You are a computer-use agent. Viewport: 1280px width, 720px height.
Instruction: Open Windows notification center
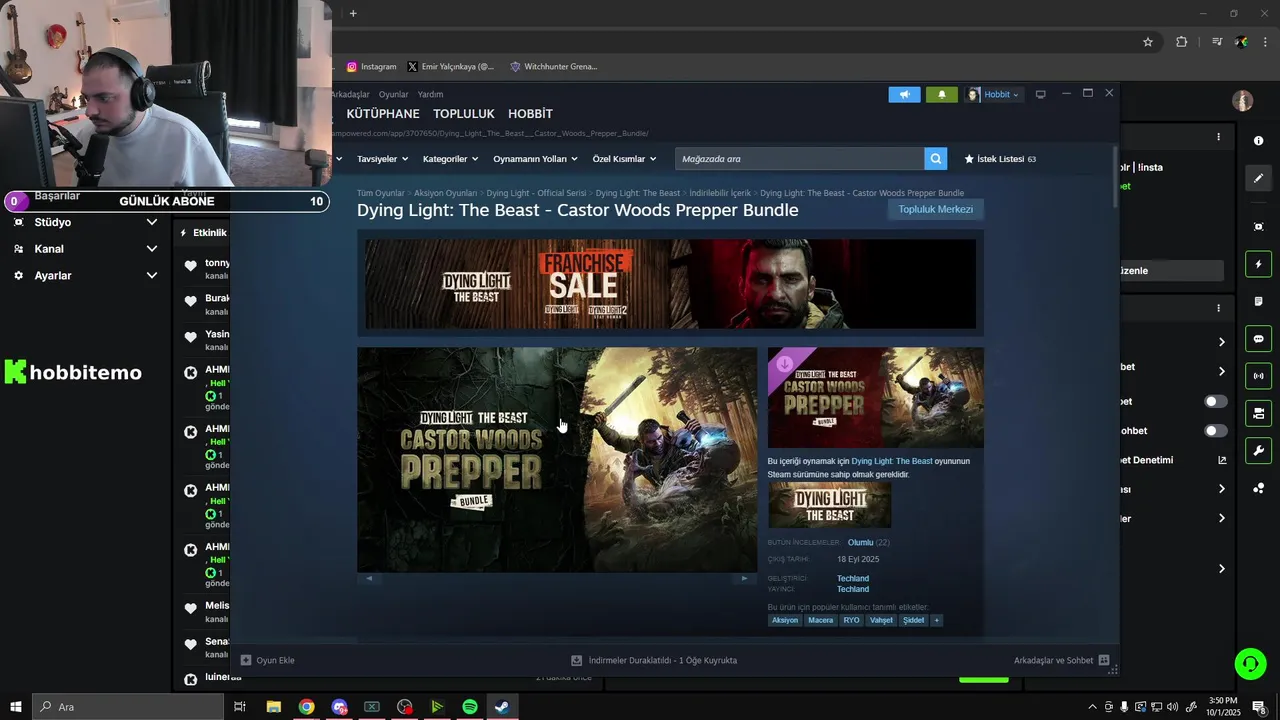pos(1259,707)
